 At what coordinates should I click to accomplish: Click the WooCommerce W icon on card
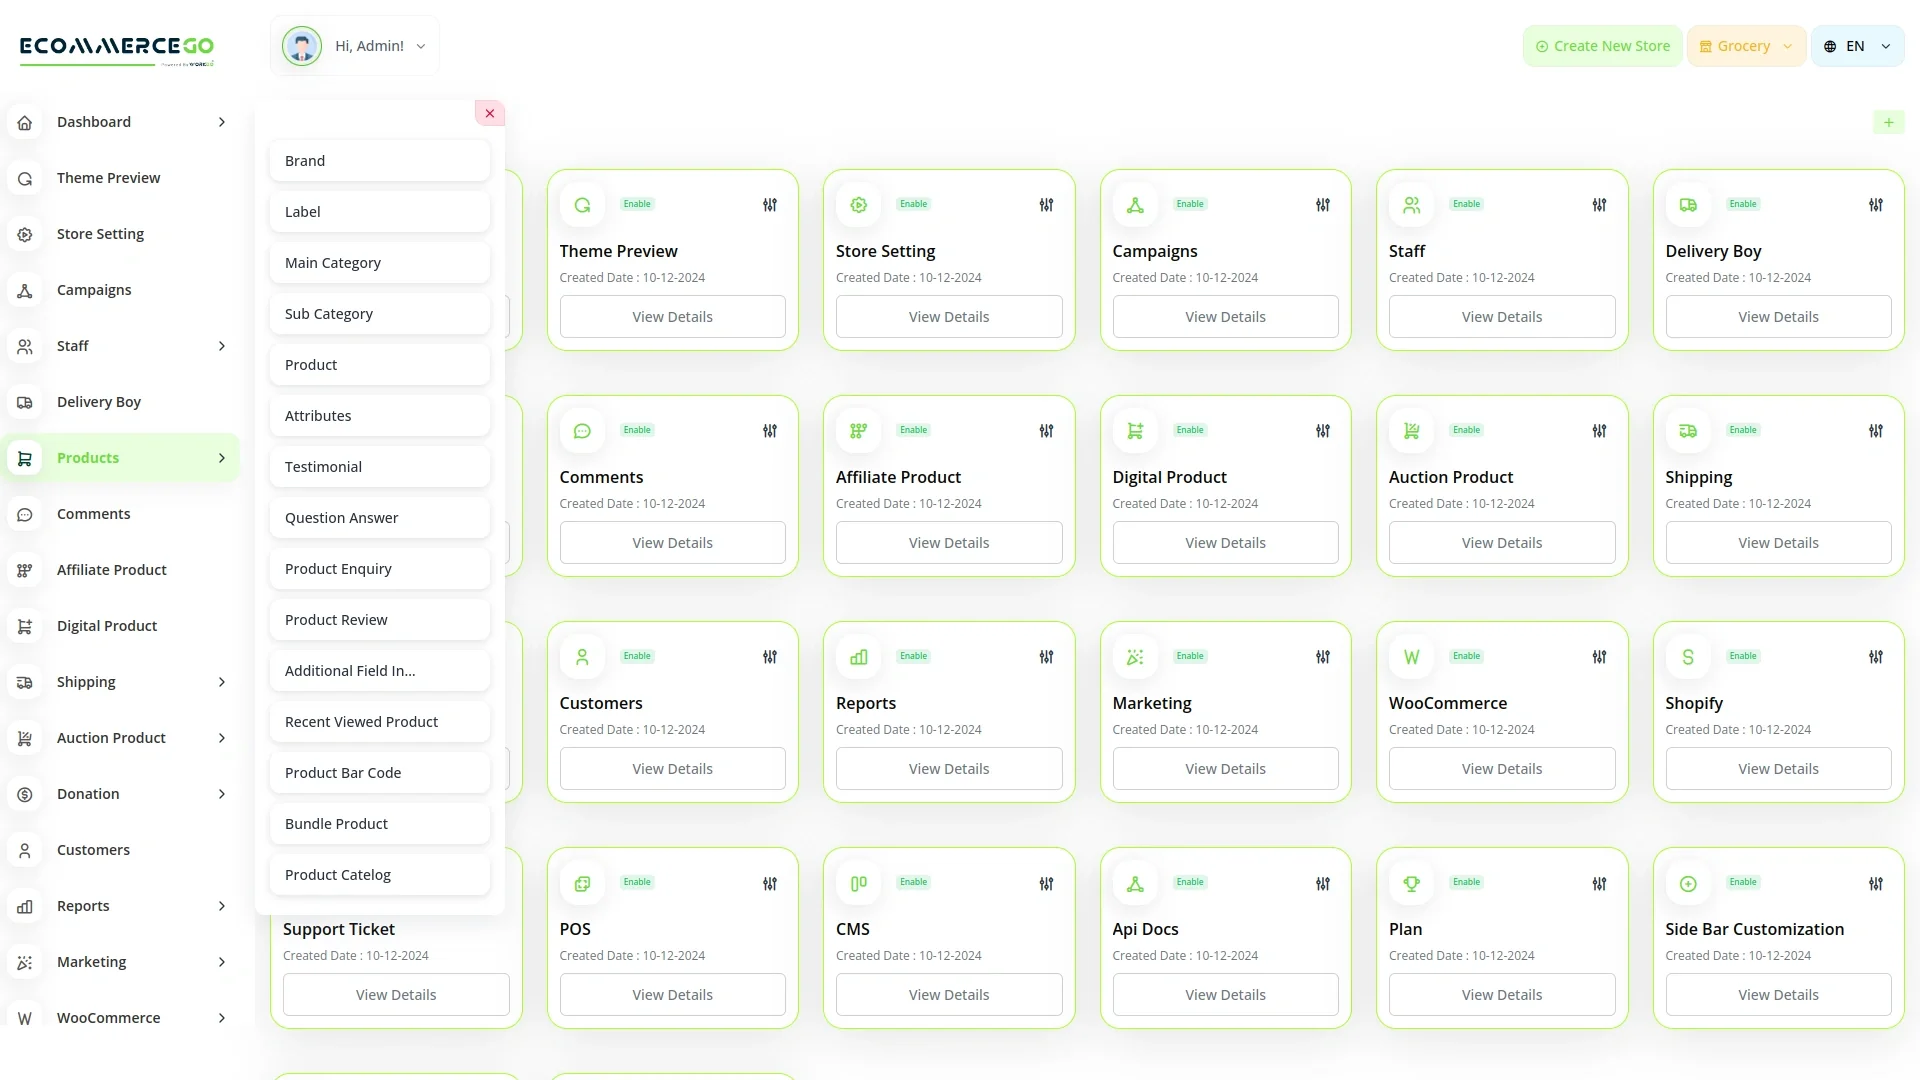pos(1411,657)
